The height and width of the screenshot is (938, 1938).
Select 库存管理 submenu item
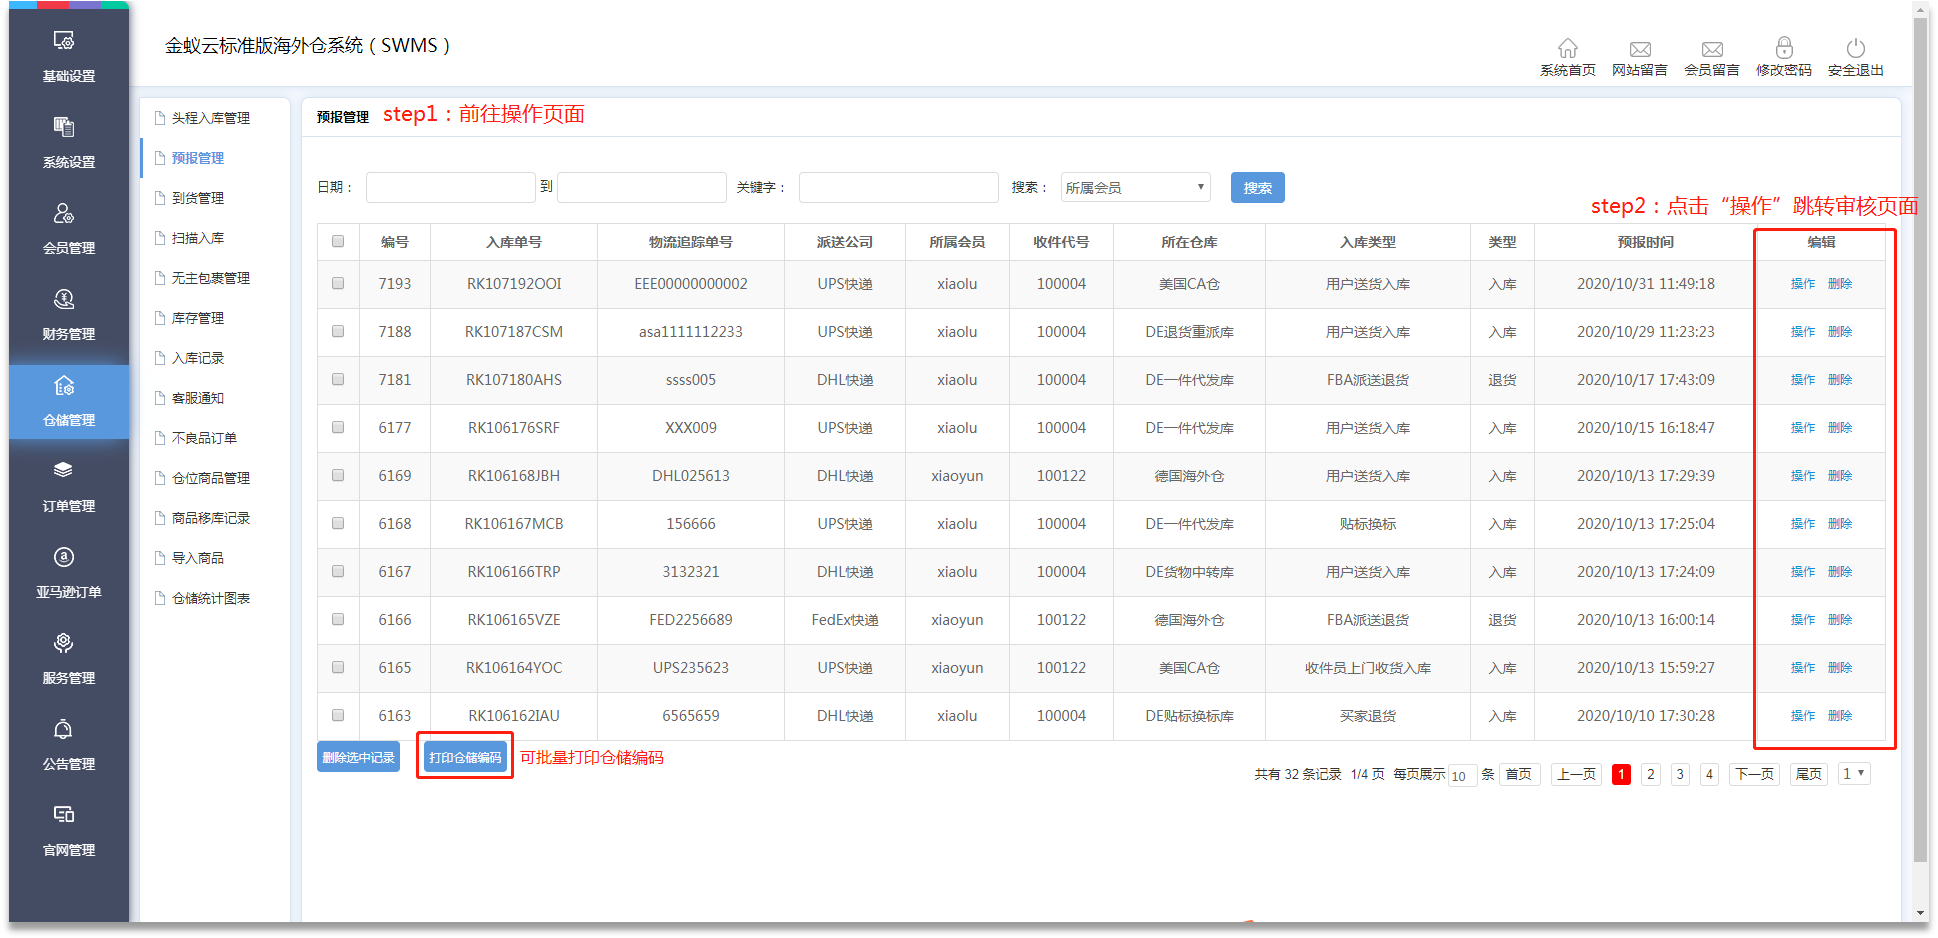198,318
